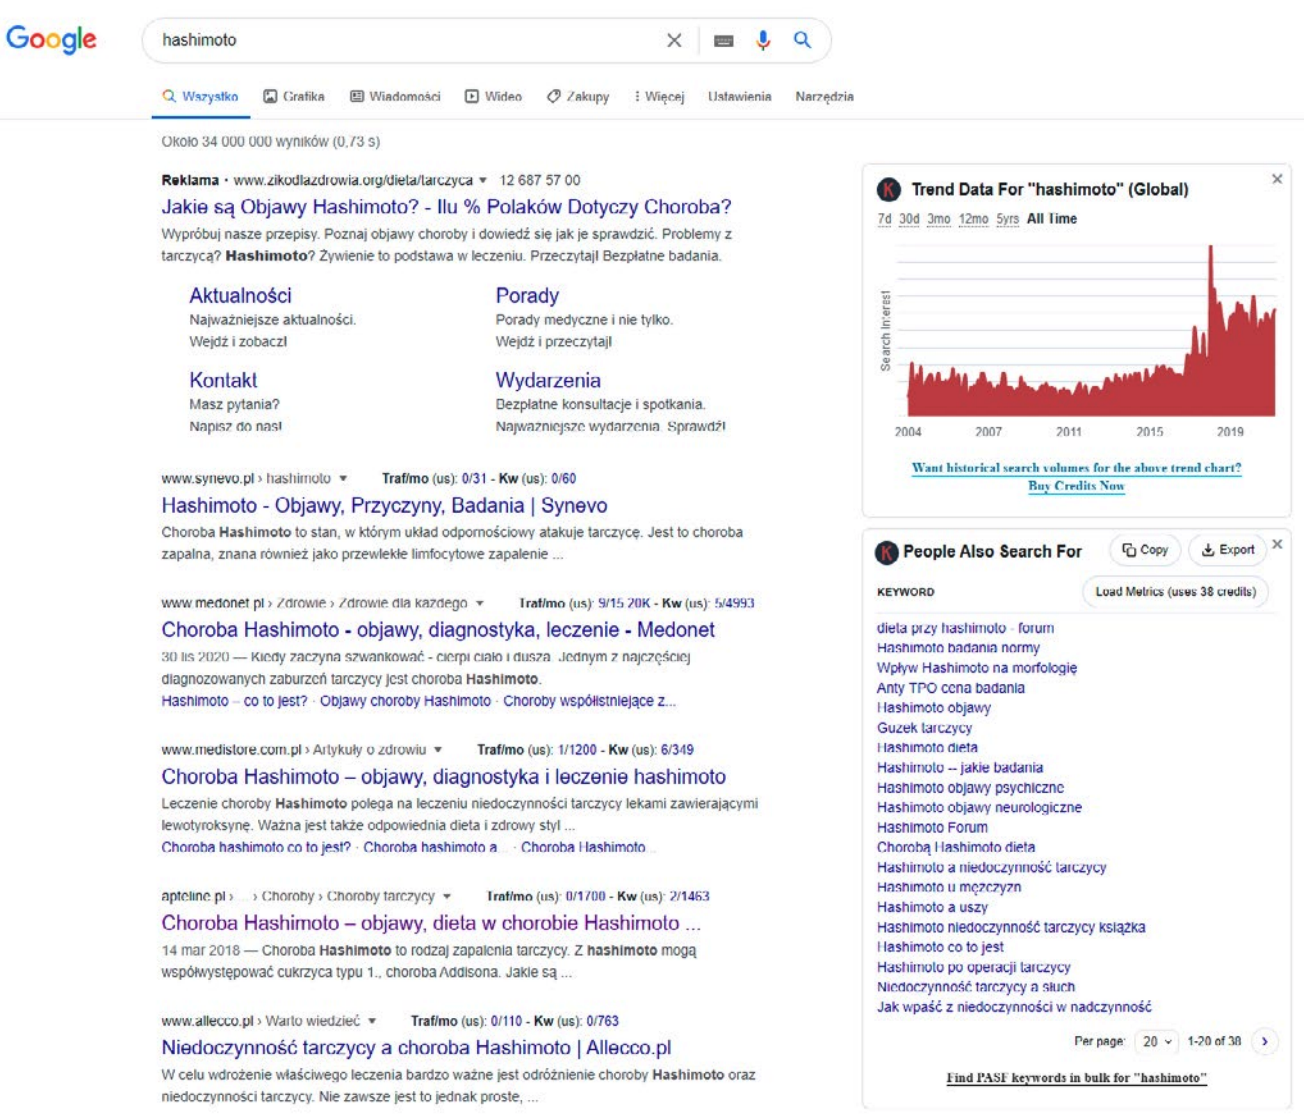Open the Per page 20 dropdown
The image size is (1304, 1116).
pos(1157,1042)
